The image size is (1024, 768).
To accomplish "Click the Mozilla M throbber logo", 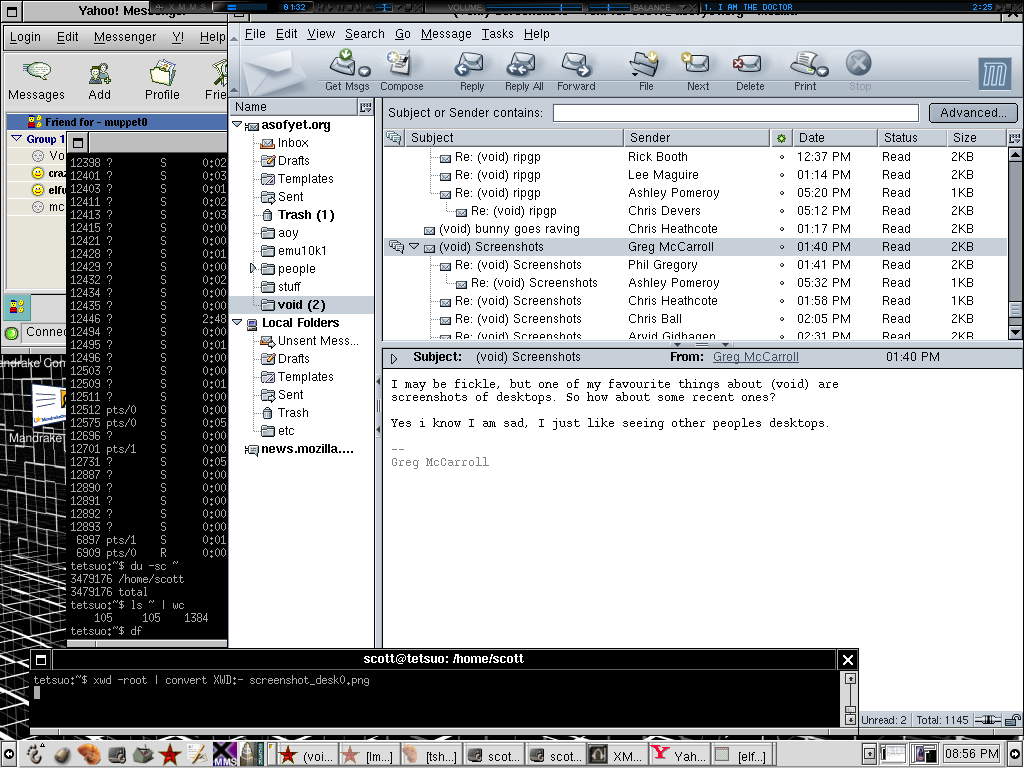I will [995, 73].
